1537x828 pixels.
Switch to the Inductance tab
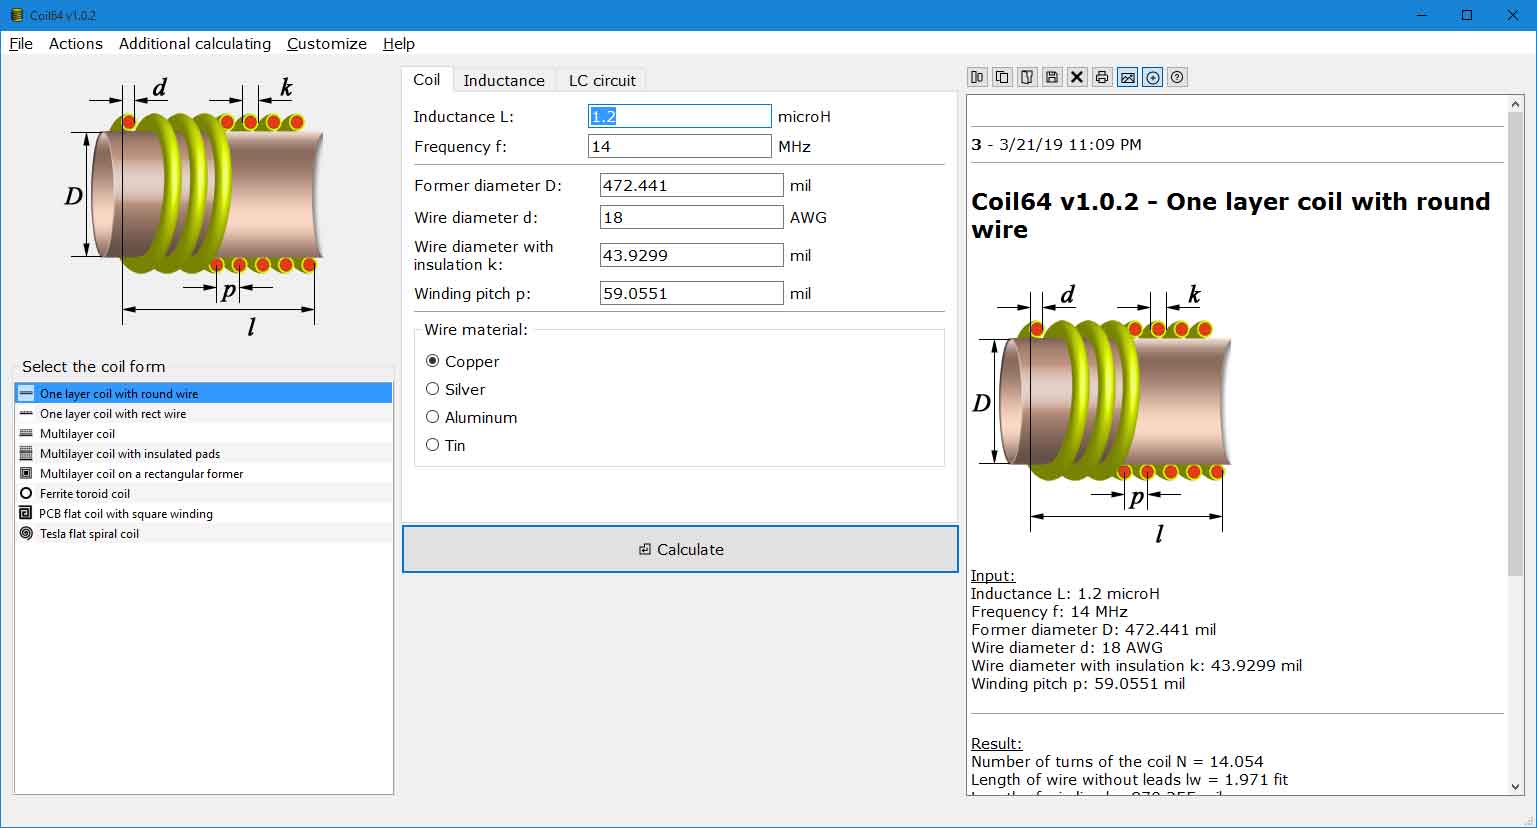pos(504,80)
